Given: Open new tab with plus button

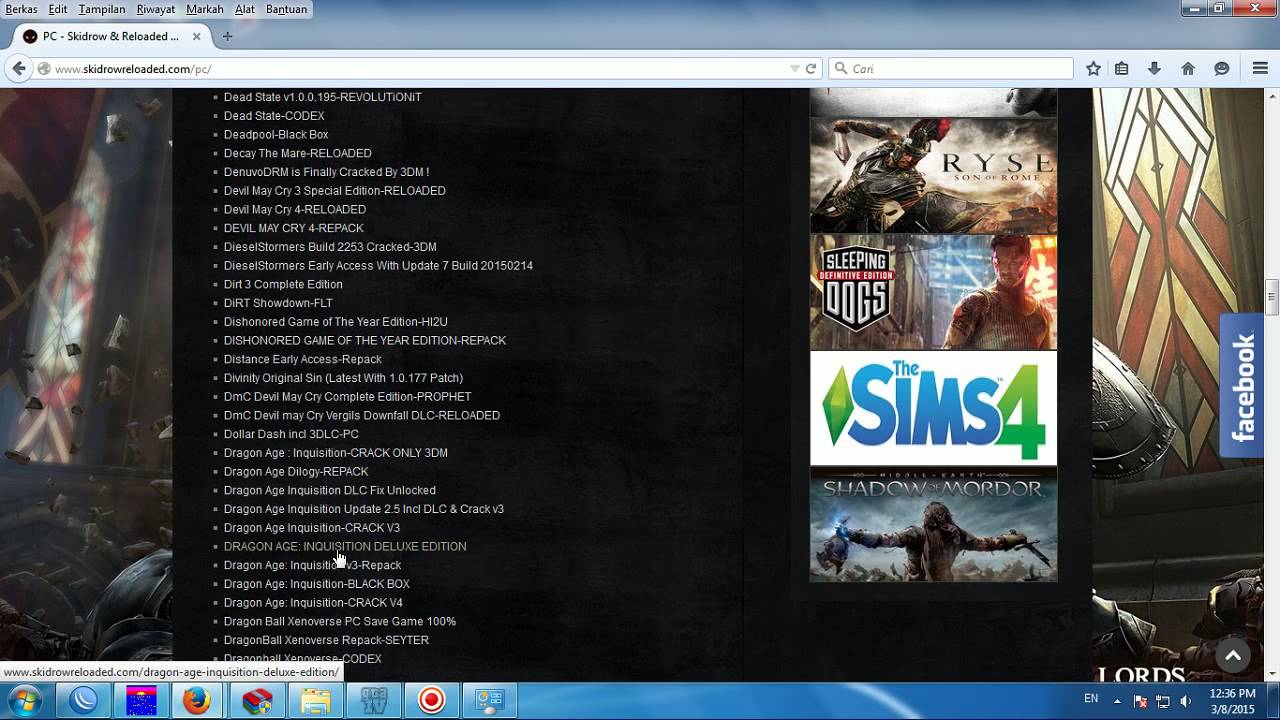Looking at the screenshot, I should point(227,36).
